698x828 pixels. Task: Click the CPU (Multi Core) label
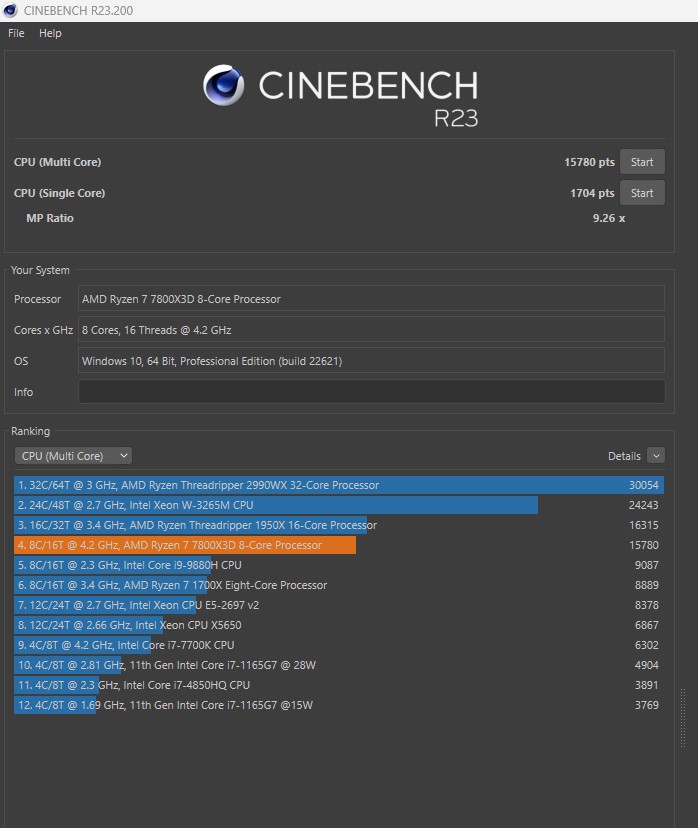(58, 162)
